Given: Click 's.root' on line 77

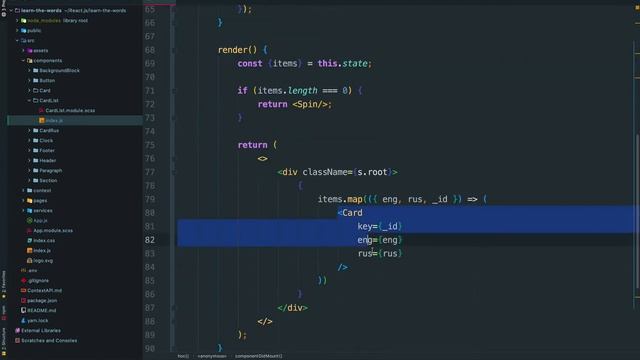Looking at the screenshot, I should point(372,172).
